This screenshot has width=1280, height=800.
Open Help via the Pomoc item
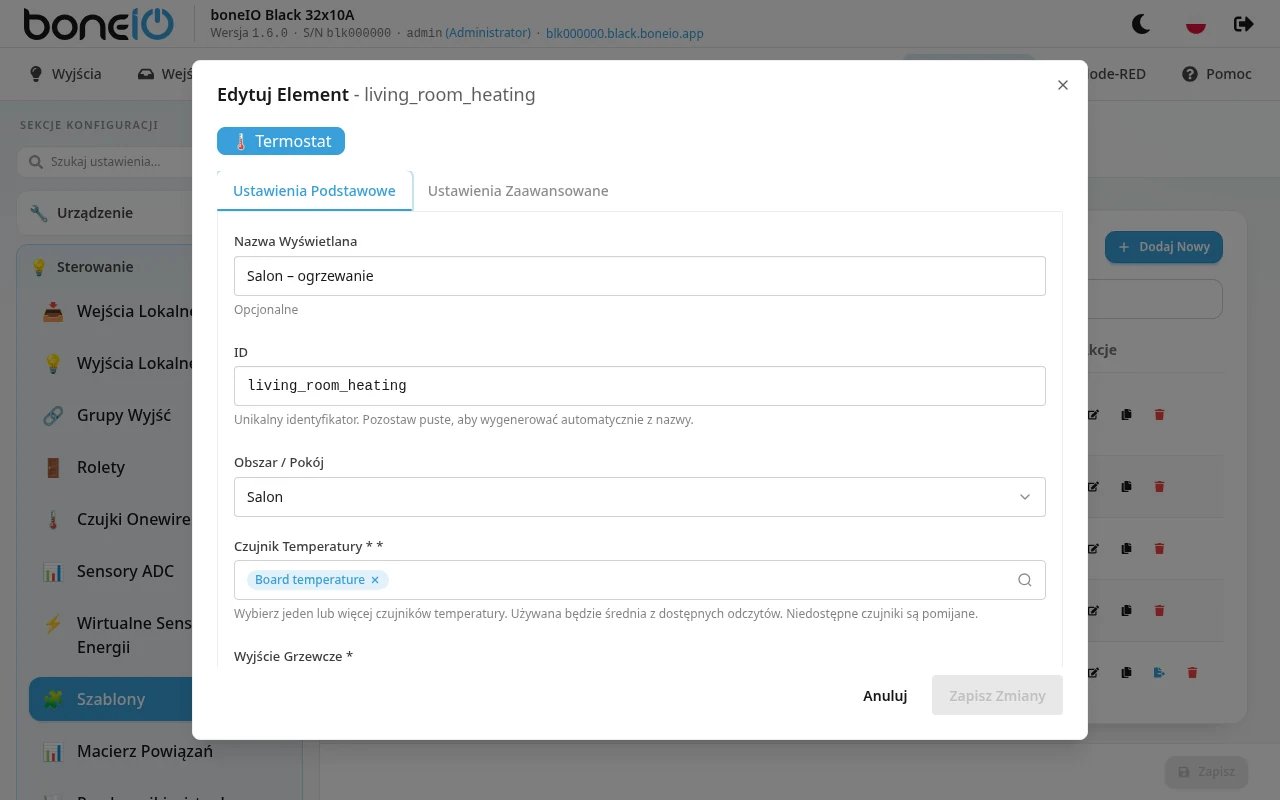1217,74
